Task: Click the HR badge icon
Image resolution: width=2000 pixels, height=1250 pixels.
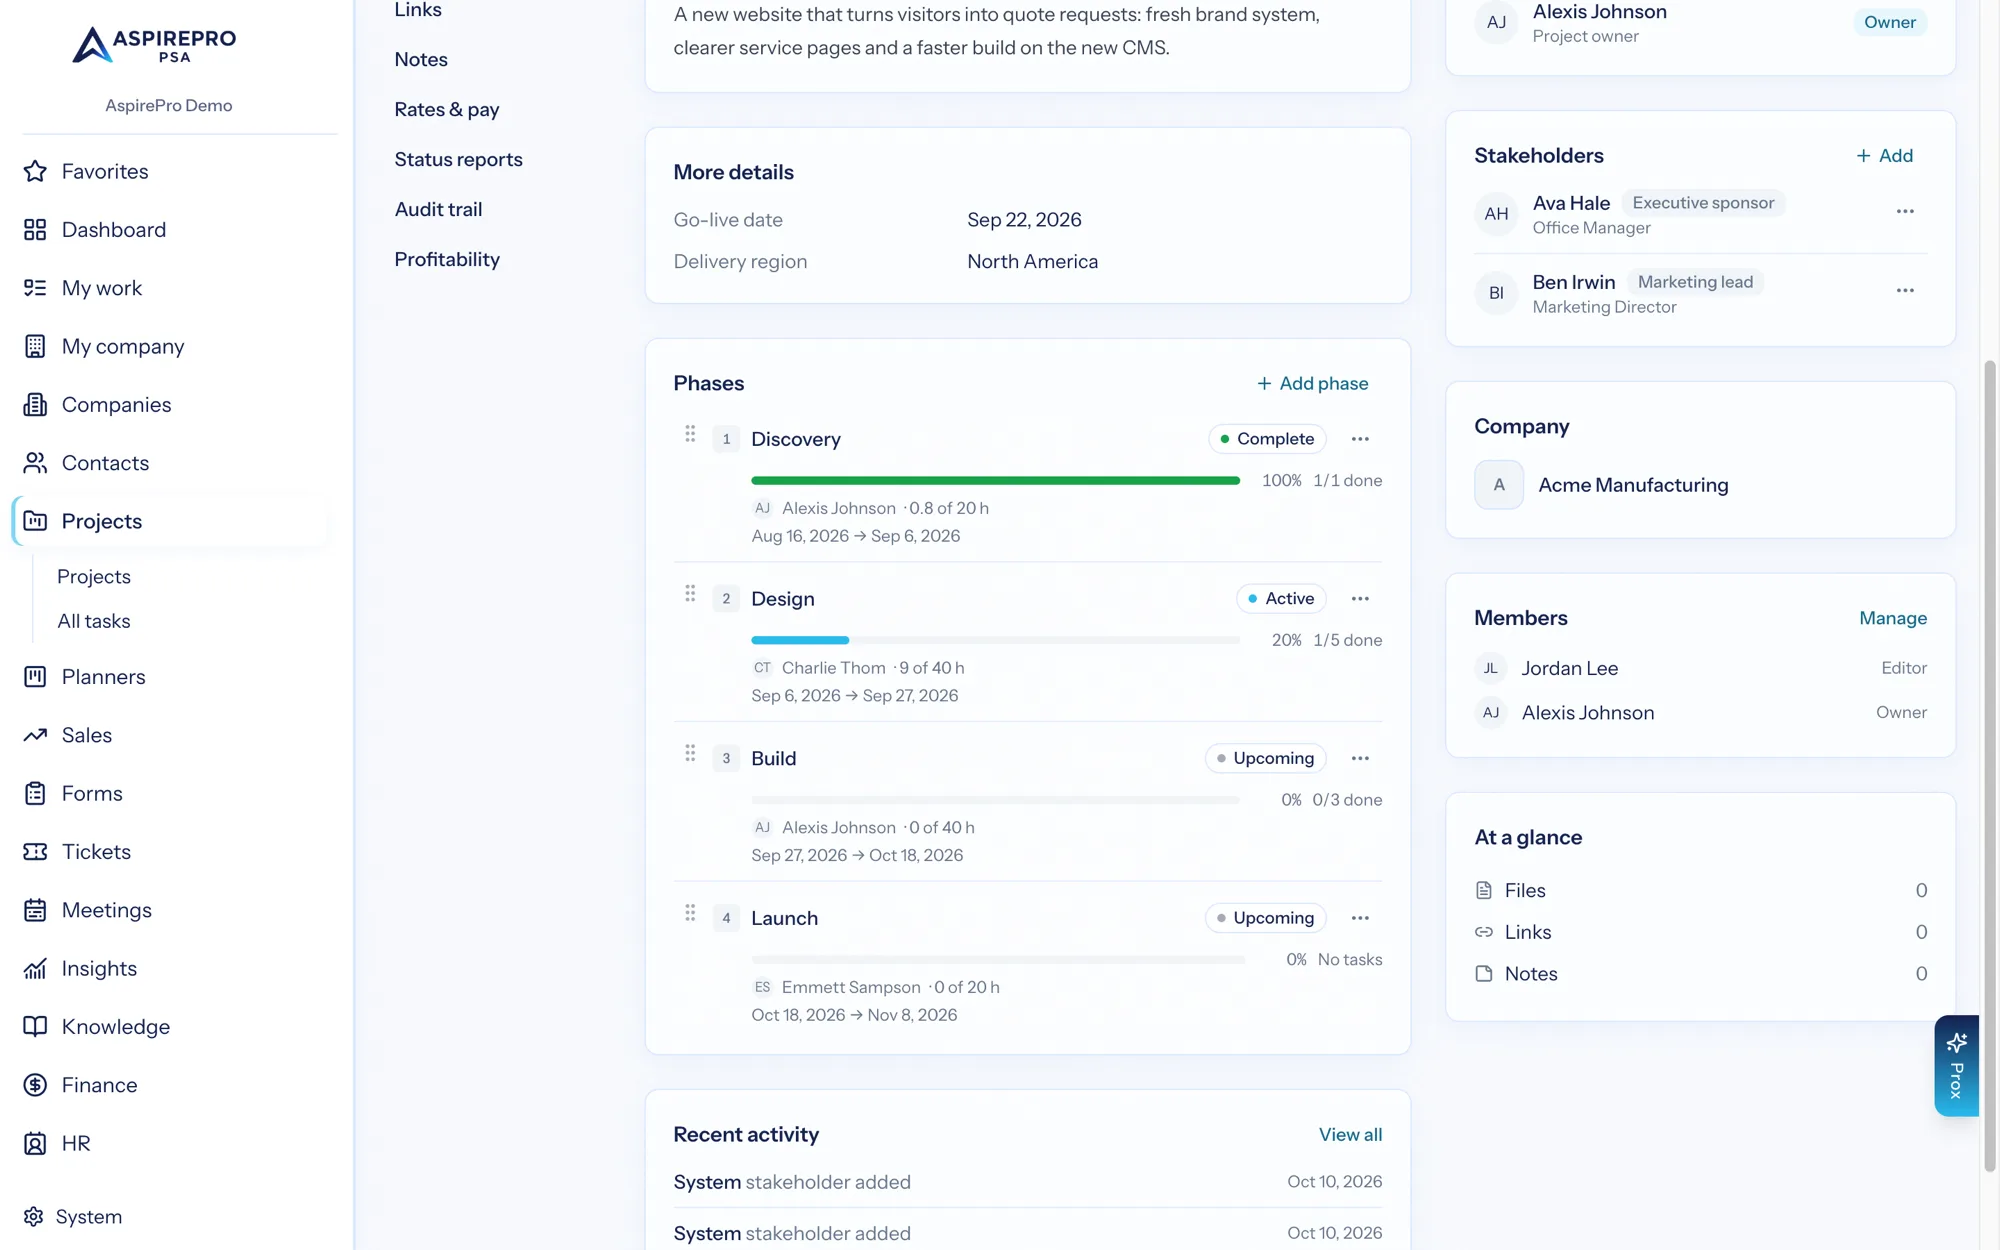Action: [x=35, y=1143]
